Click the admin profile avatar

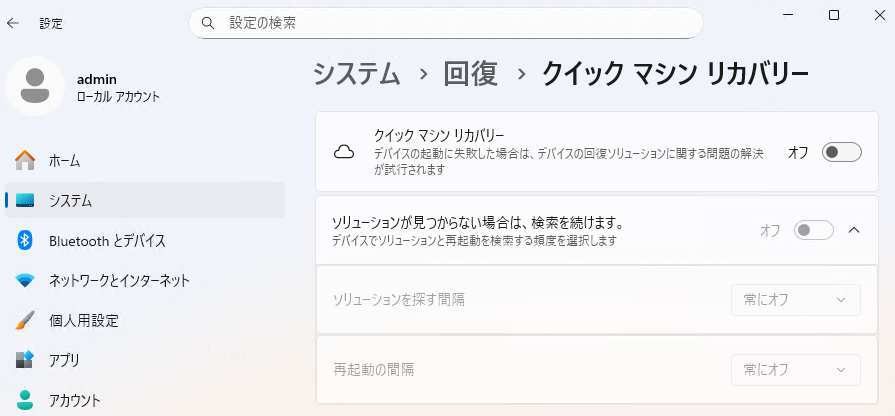35,86
